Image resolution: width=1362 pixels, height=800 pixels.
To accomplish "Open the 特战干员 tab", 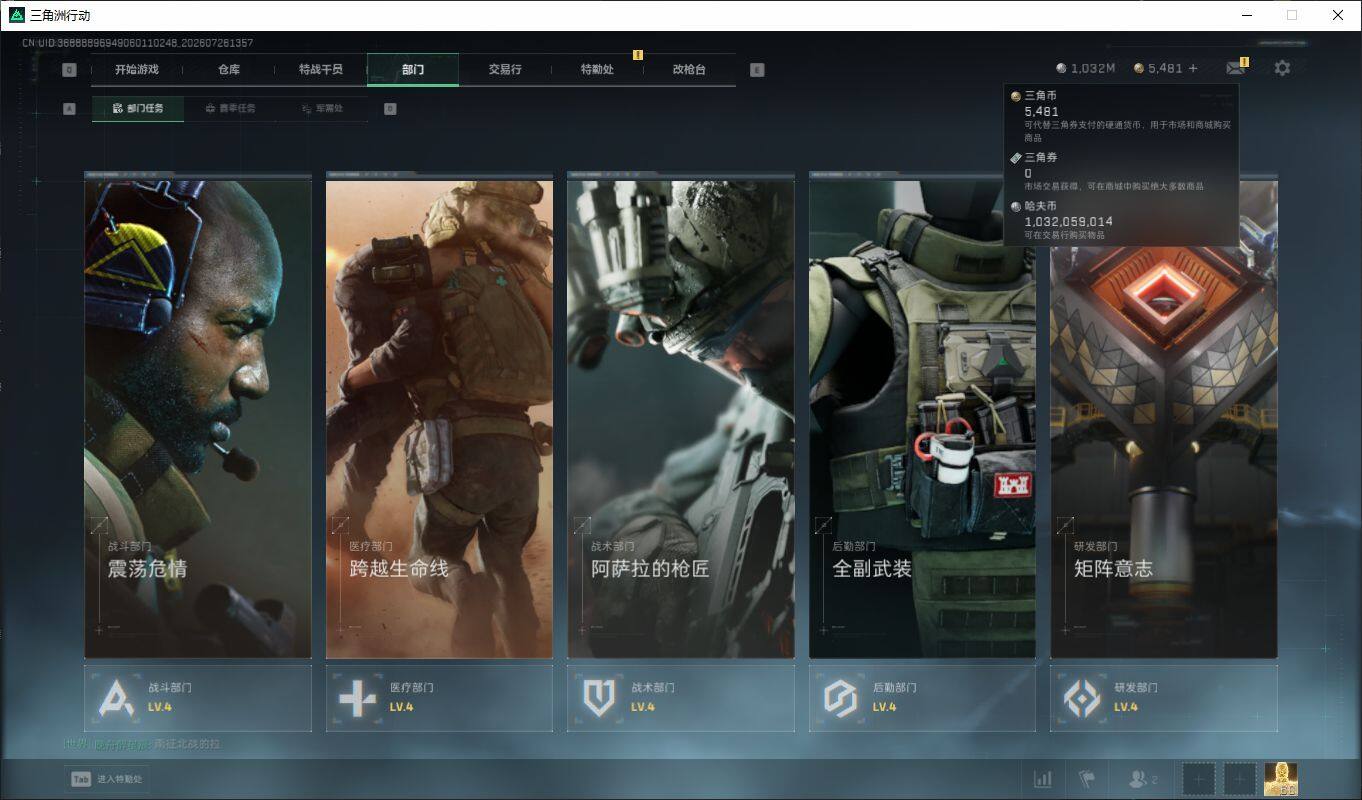I will click(x=321, y=70).
